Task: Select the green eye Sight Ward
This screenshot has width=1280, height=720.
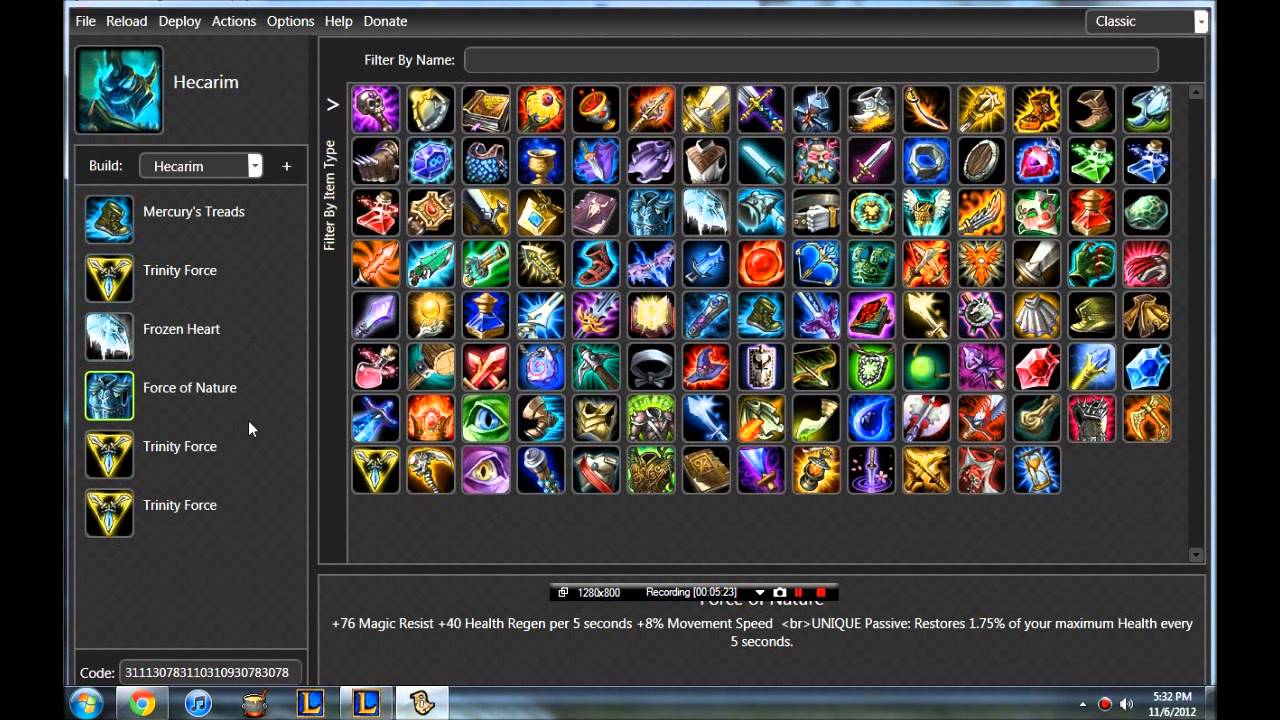Action: (x=486, y=418)
